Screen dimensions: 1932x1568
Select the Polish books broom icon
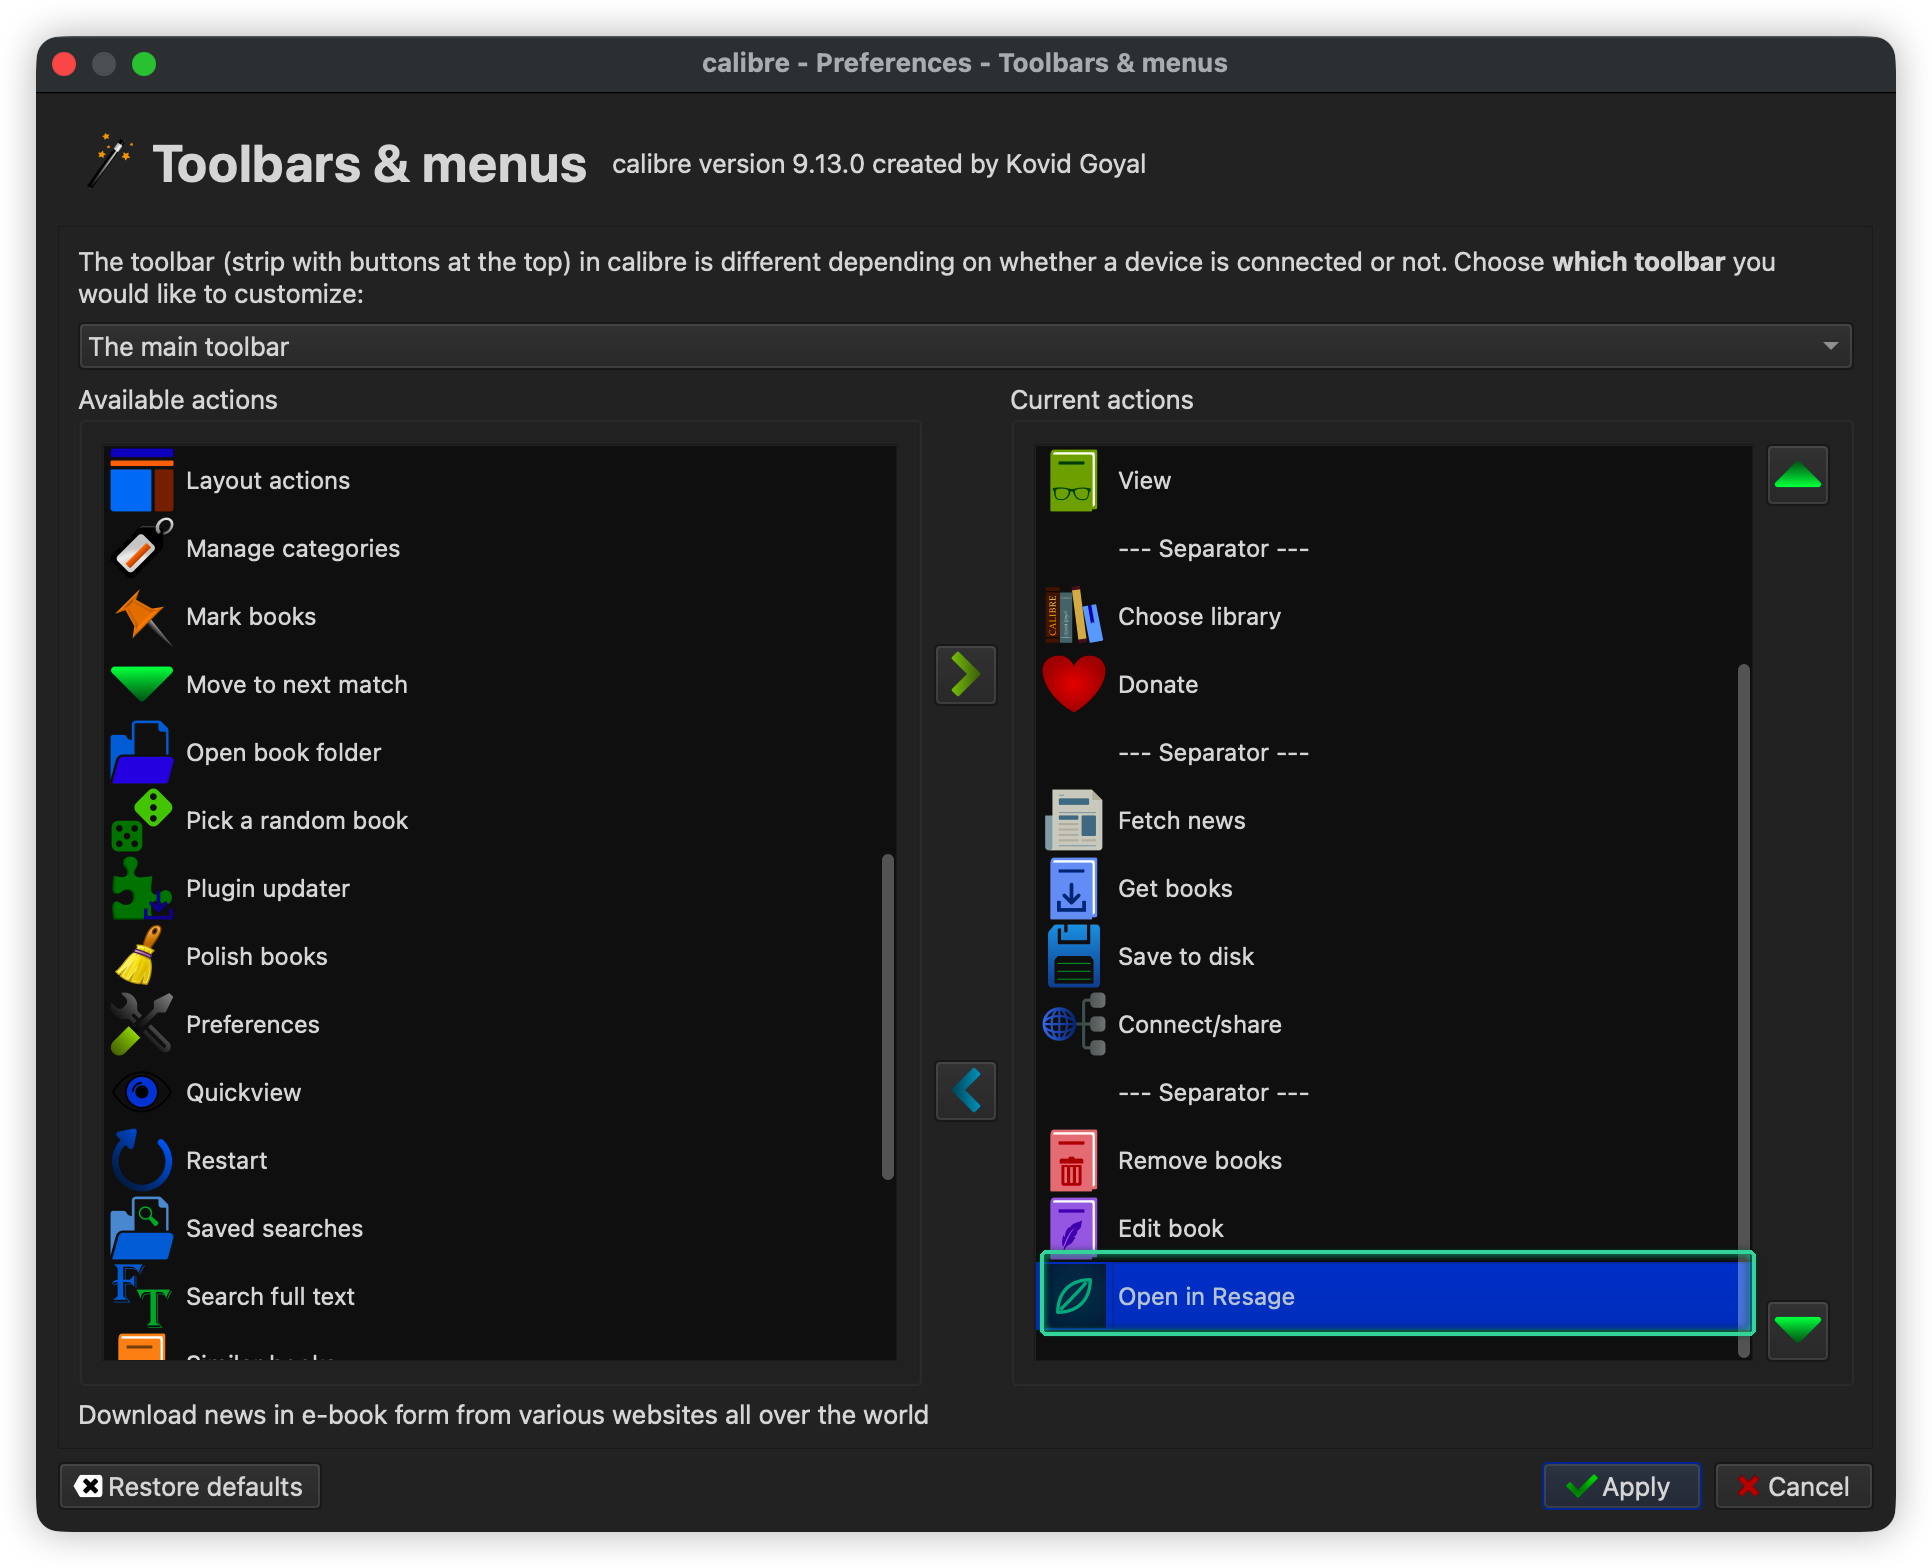(141, 957)
